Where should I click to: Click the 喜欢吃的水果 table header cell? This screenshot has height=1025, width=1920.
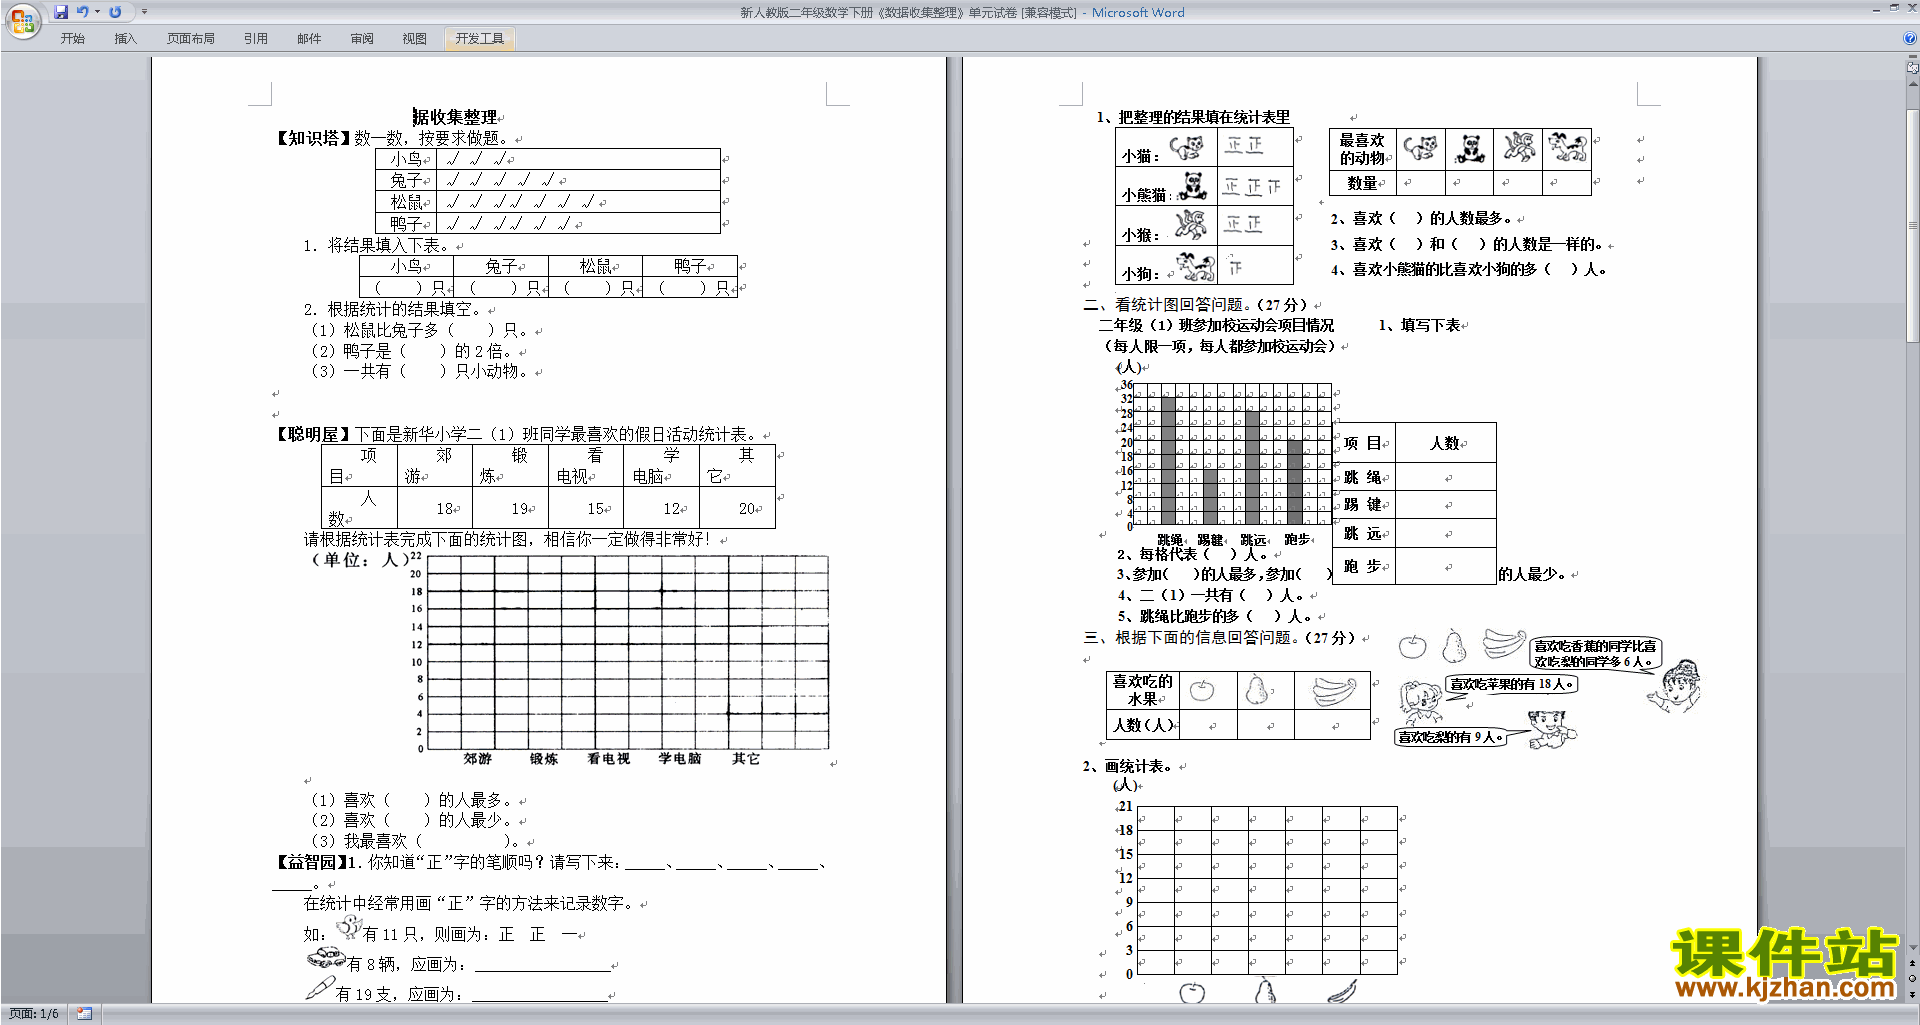1143,690
